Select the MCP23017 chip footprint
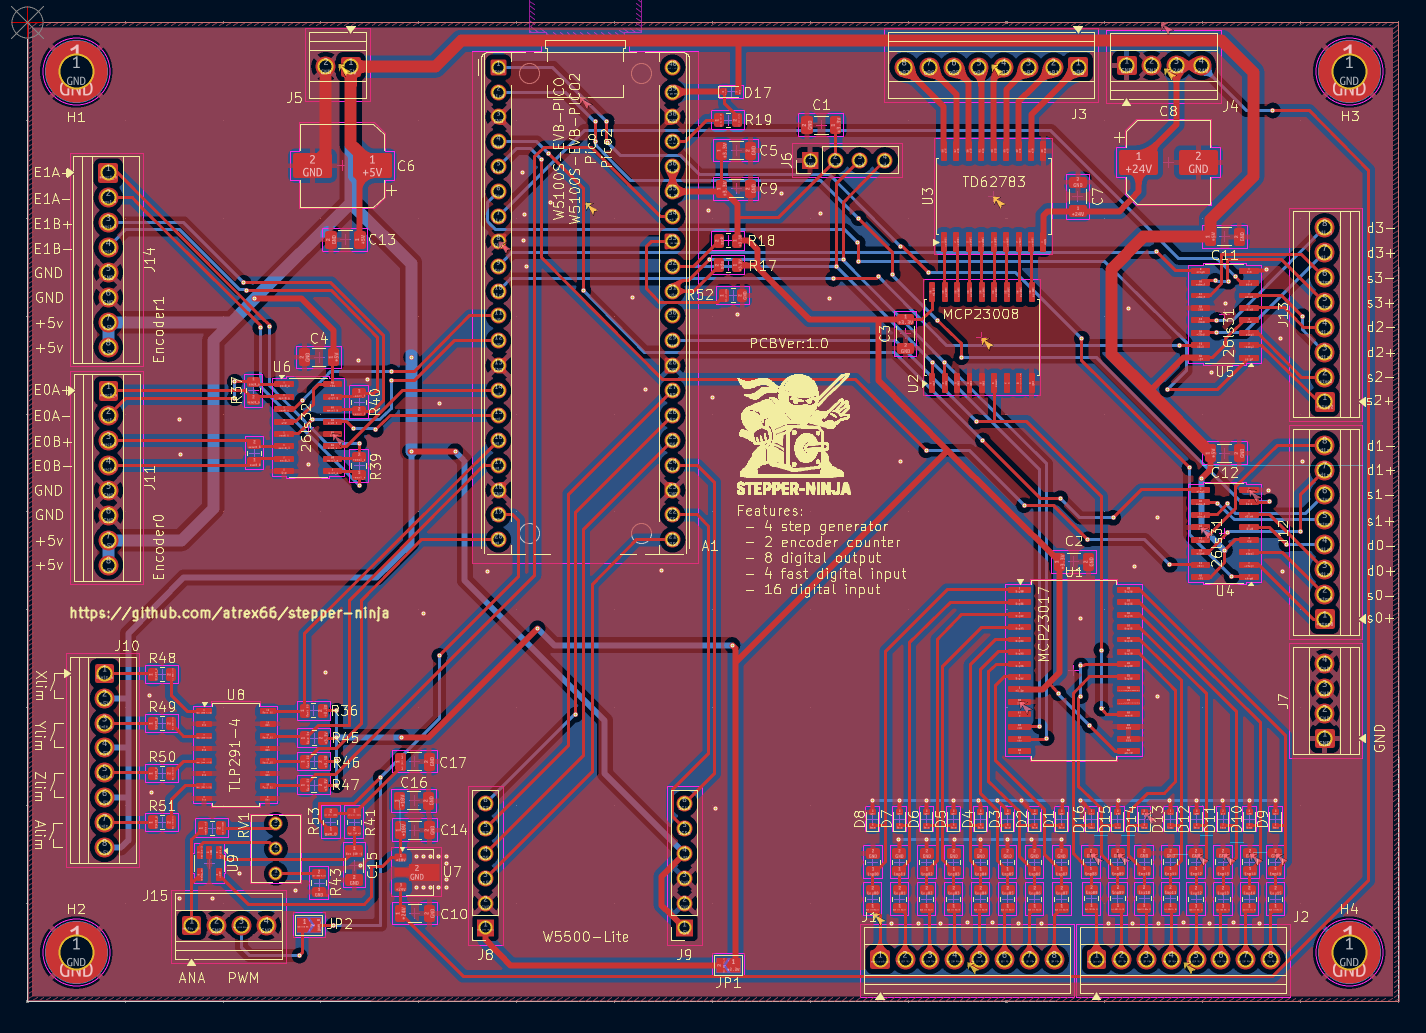1426x1033 pixels. (1073, 670)
